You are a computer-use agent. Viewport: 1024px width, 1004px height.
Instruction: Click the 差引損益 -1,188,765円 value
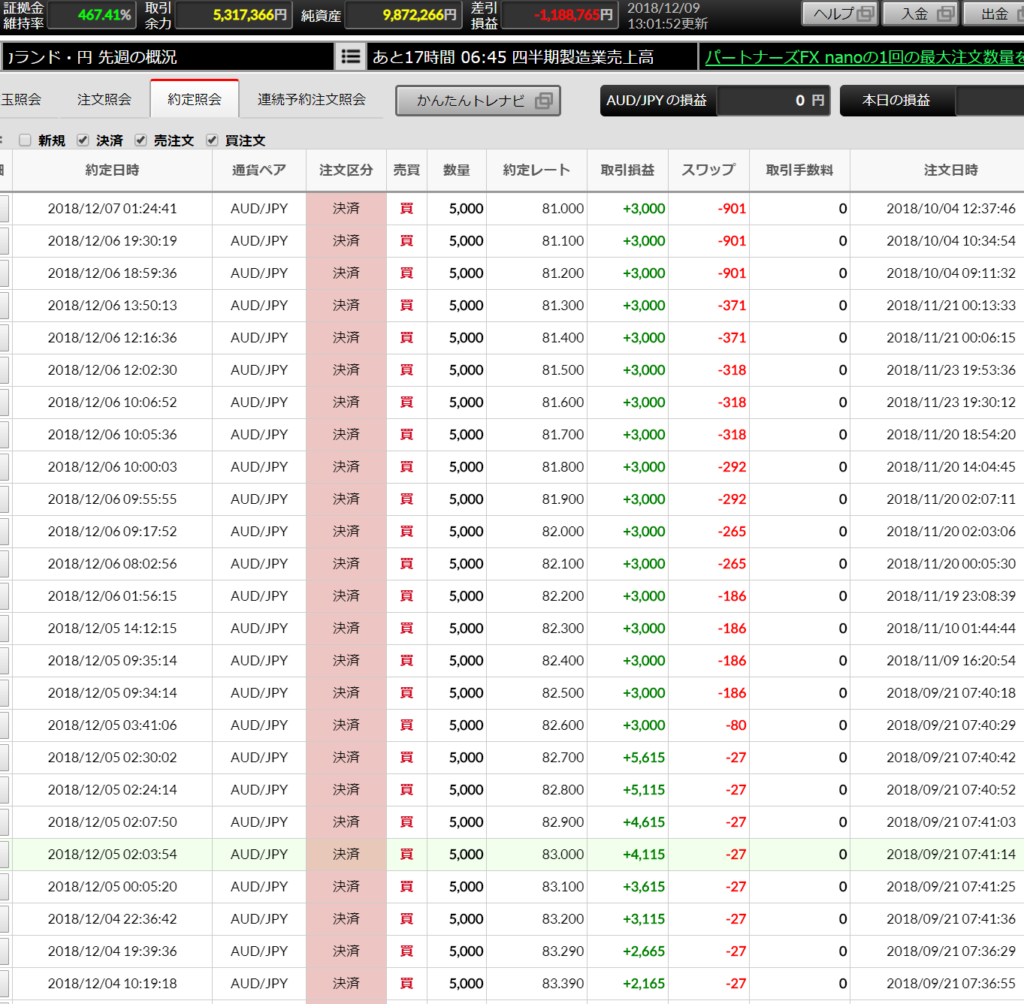(x=561, y=14)
